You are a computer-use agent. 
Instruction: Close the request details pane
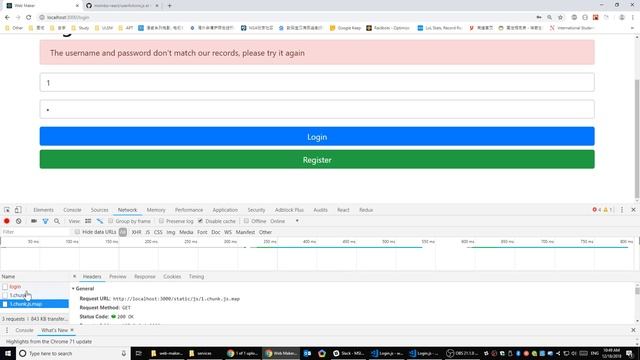(x=74, y=276)
